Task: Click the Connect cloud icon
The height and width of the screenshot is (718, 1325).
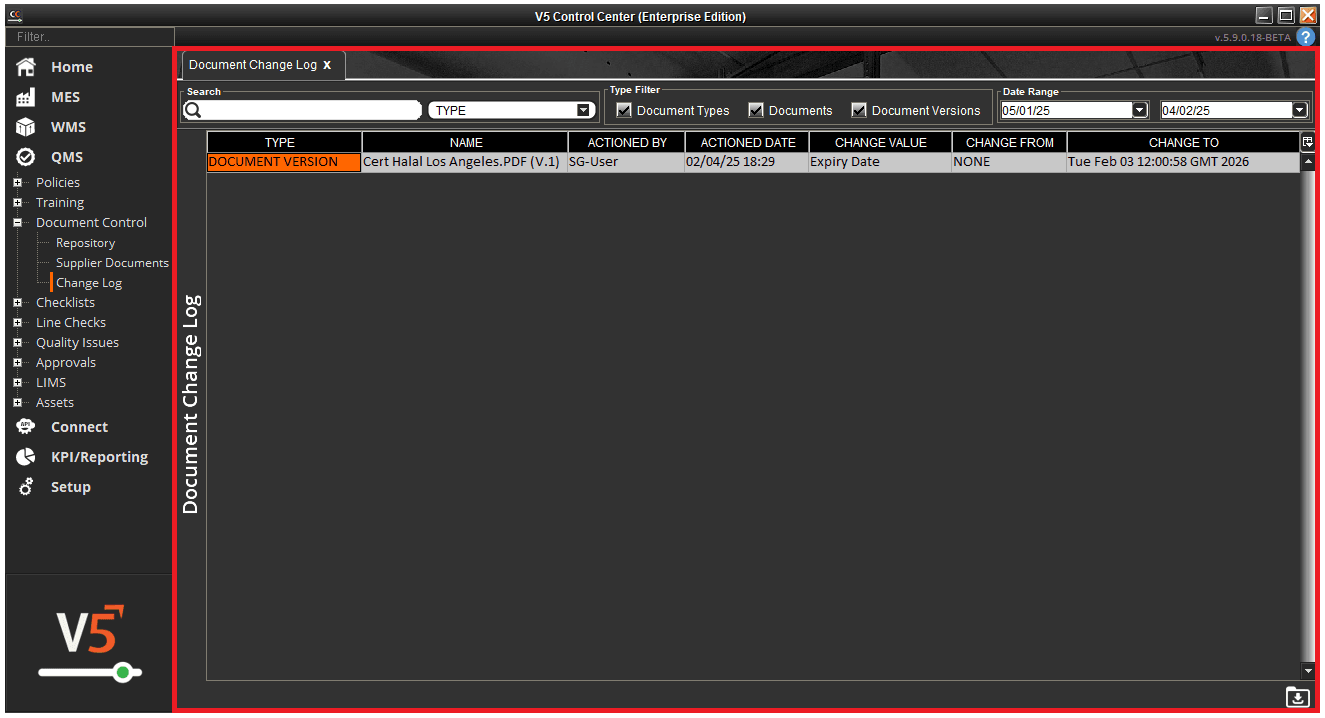Action: coord(27,427)
